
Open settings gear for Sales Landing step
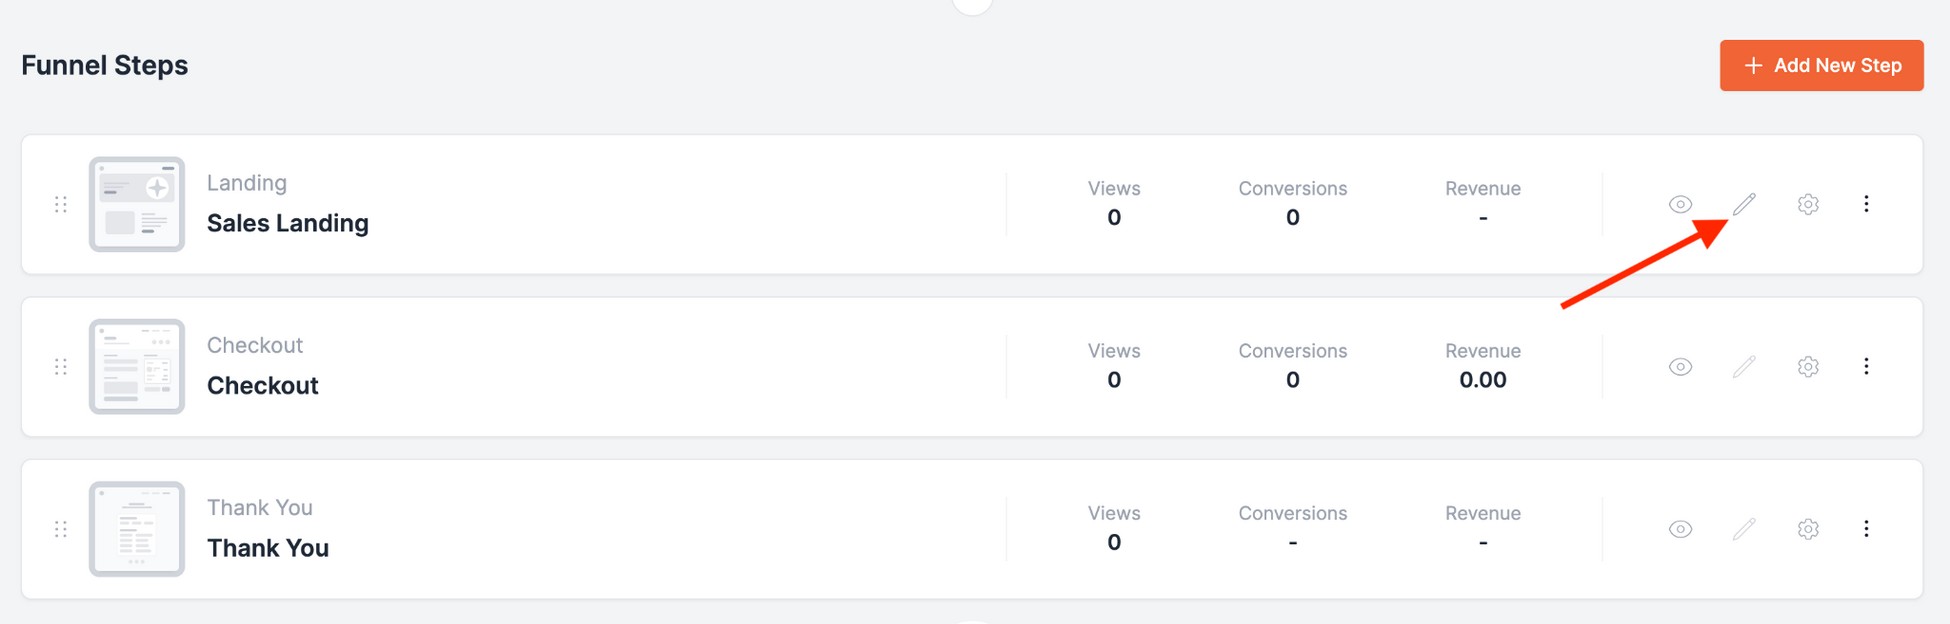pos(1808,204)
